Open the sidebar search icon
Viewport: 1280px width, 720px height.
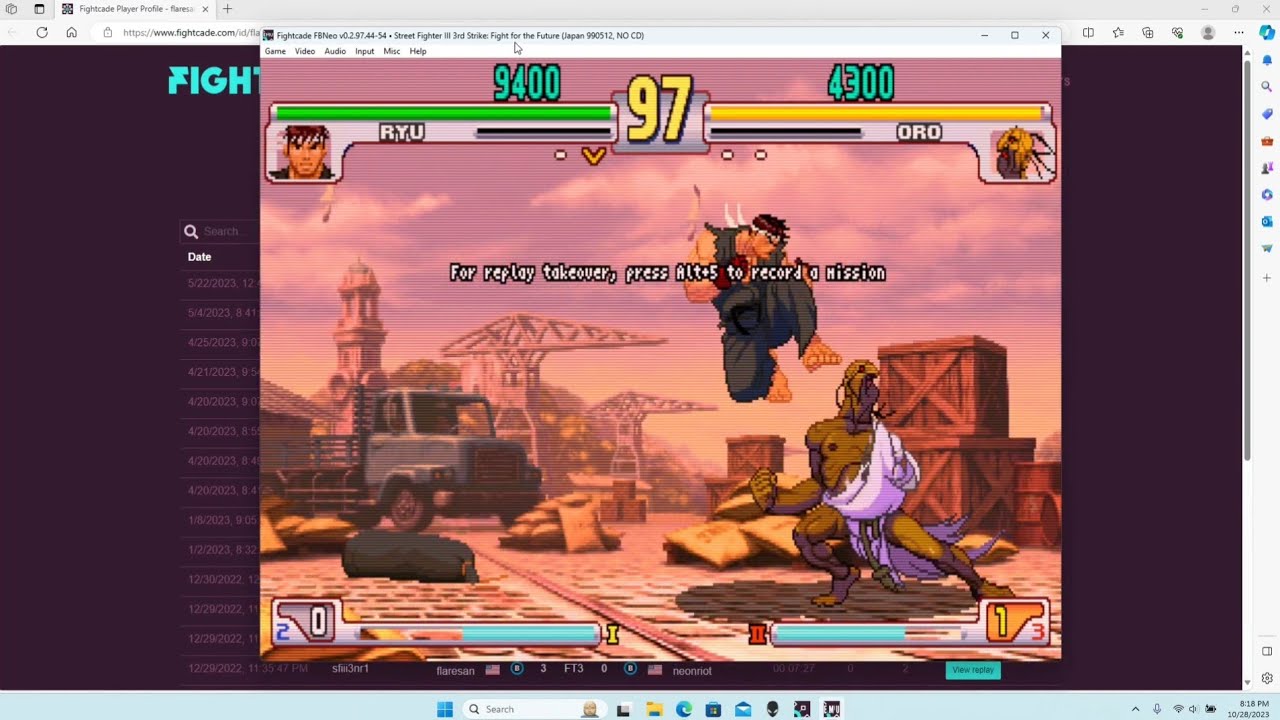[x=1267, y=87]
